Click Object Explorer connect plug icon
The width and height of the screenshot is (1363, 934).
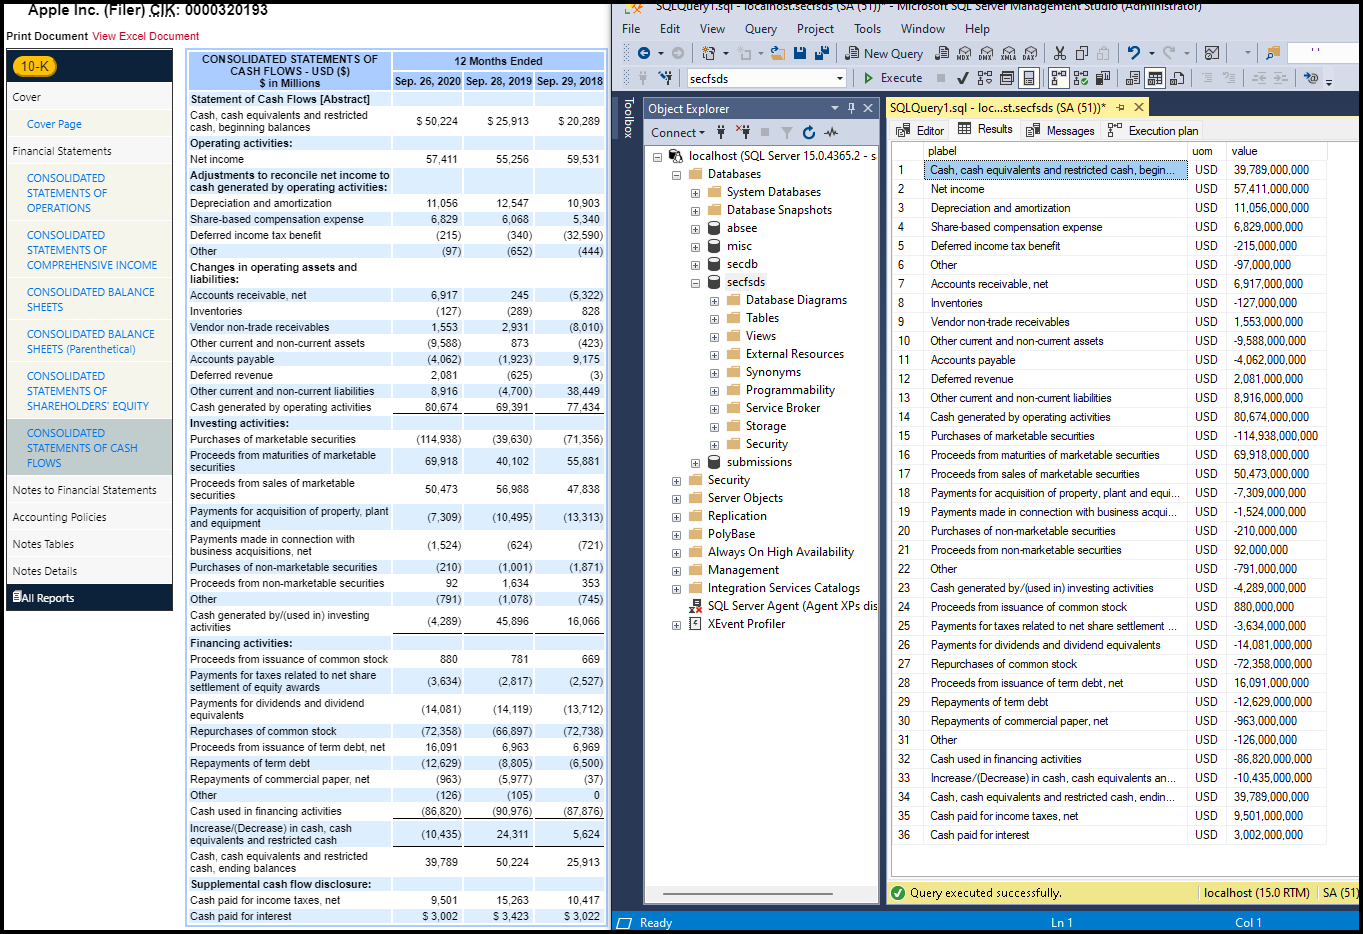pos(721,132)
